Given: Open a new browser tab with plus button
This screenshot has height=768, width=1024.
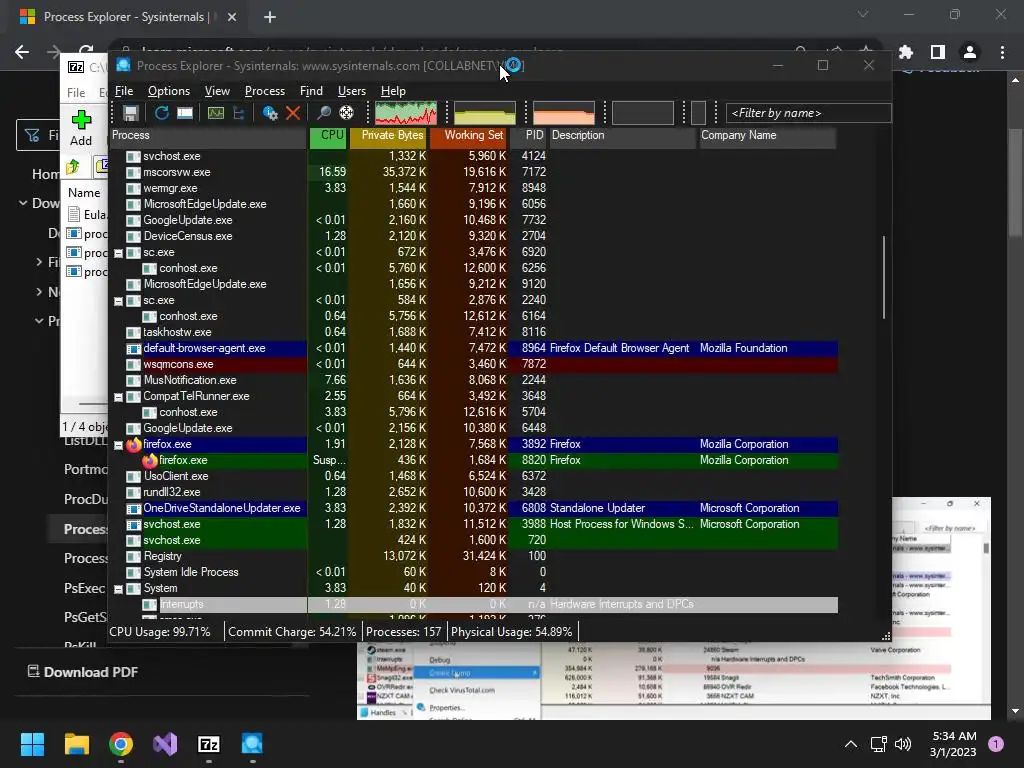Looking at the screenshot, I should [x=270, y=17].
